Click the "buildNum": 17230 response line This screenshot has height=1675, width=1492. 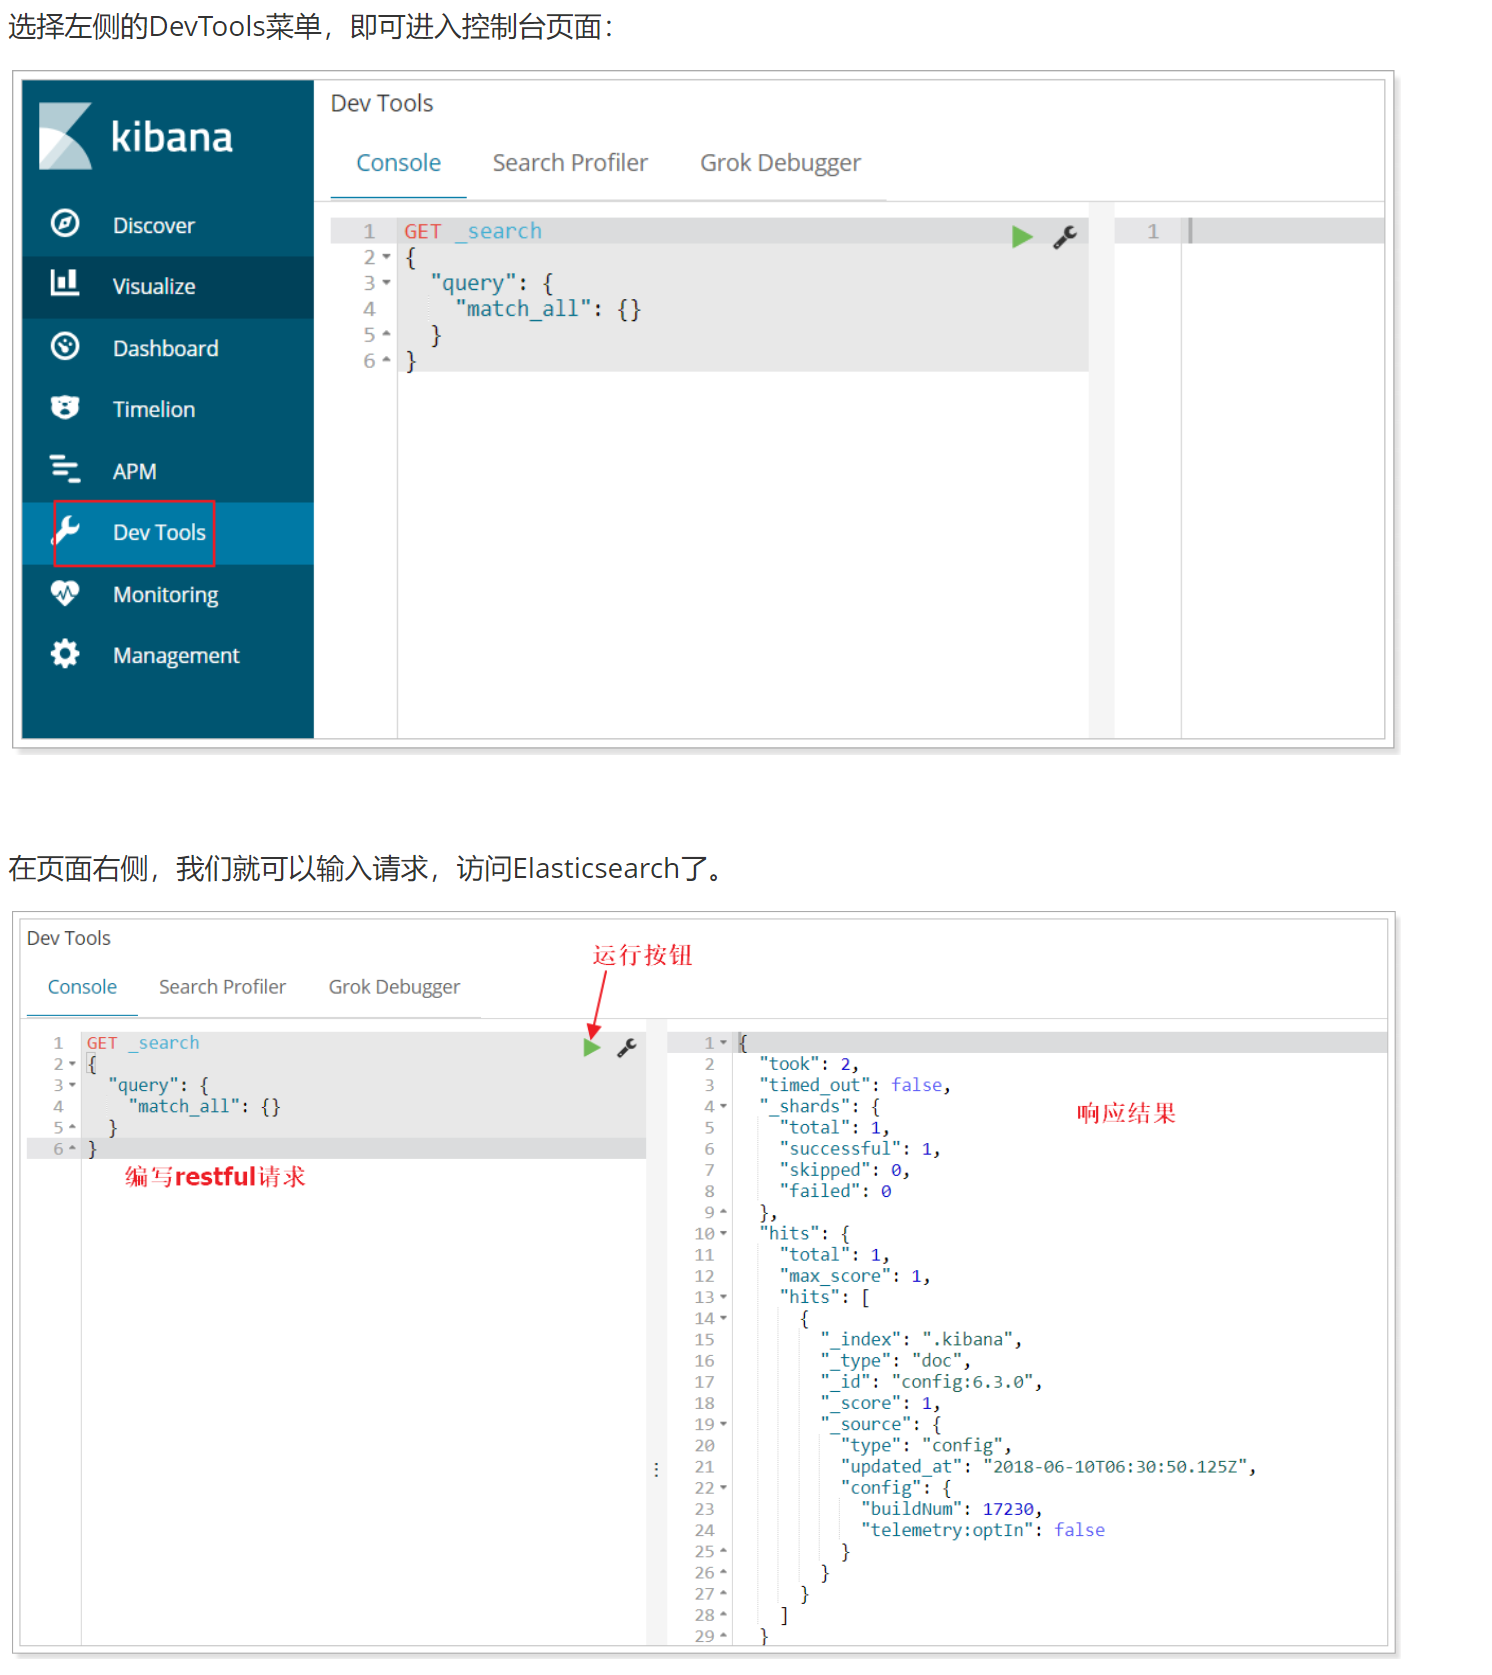coord(952,1509)
